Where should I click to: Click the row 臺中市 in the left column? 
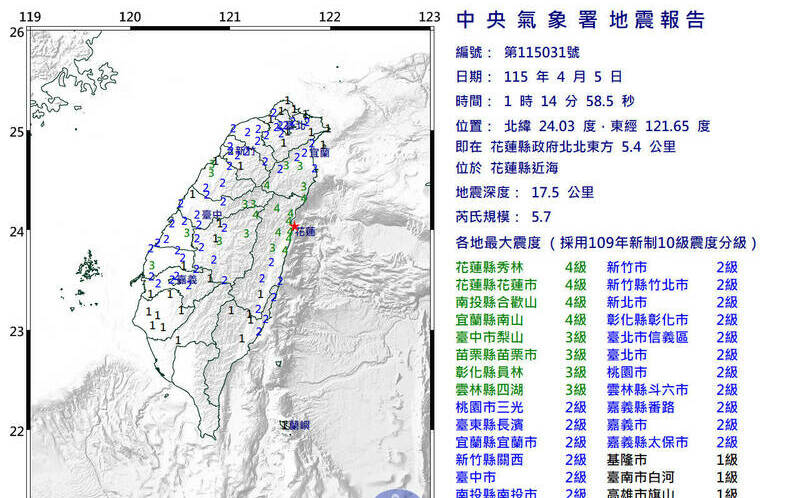click(x=521, y=477)
